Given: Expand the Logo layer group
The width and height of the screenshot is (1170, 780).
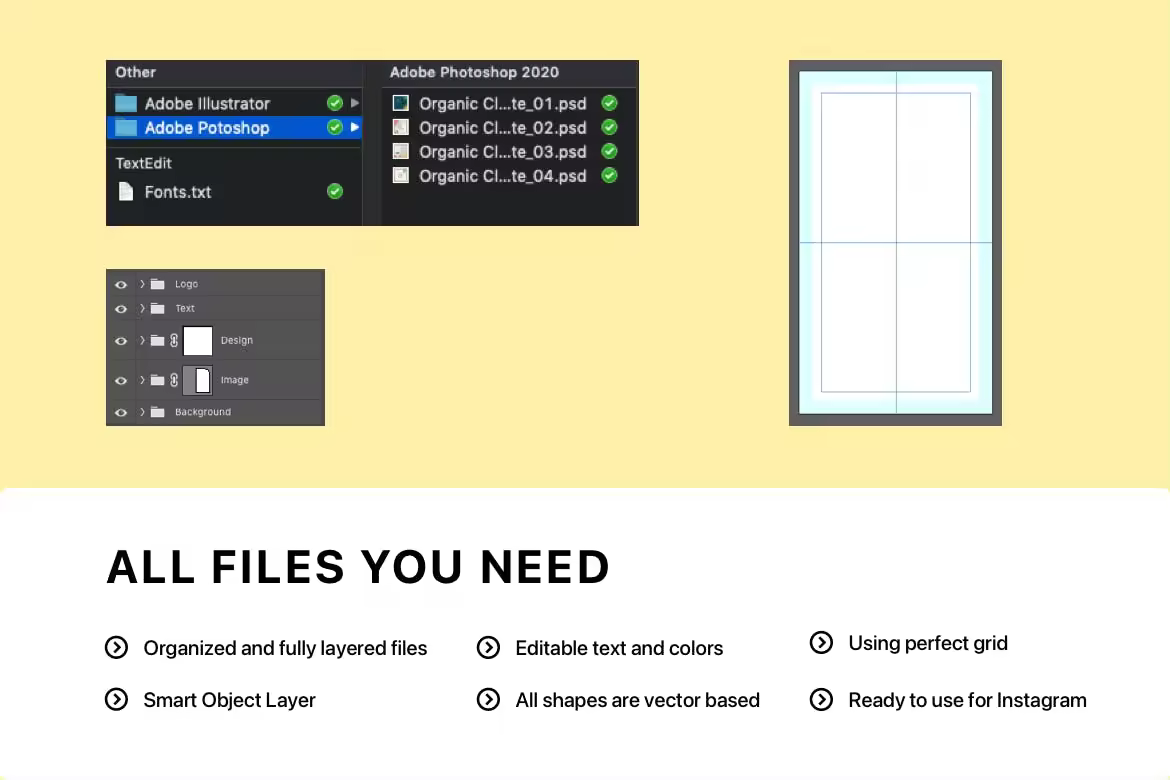Looking at the screenshot, I should [x=142, y=284].
